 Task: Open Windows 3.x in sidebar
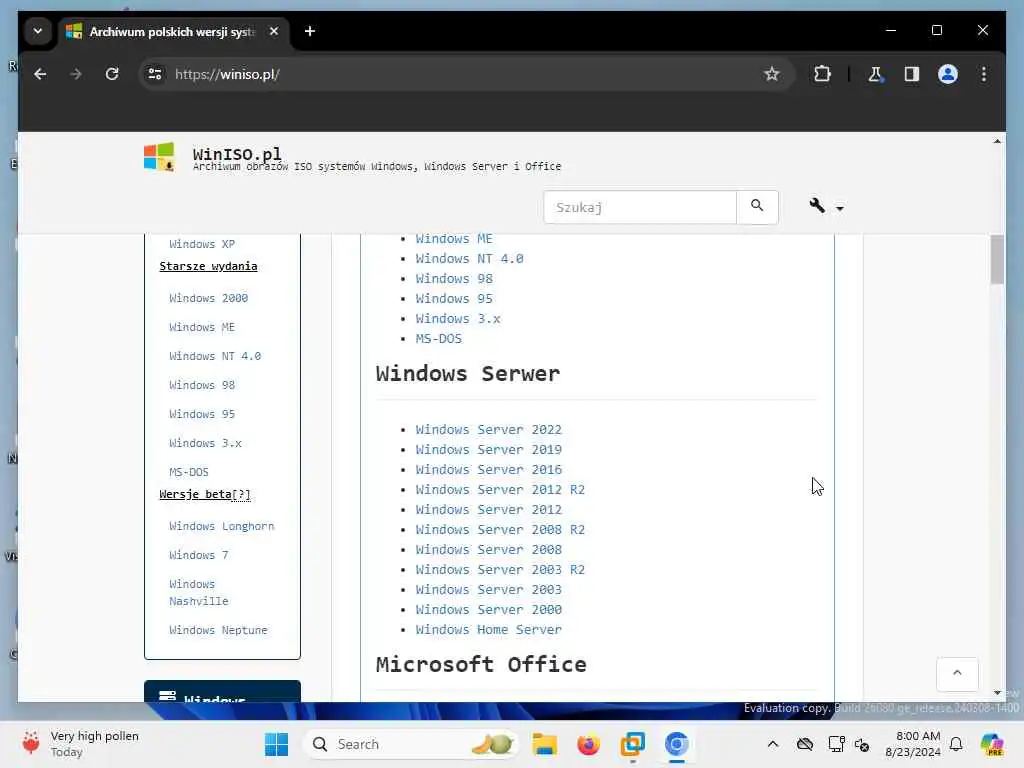205,443
